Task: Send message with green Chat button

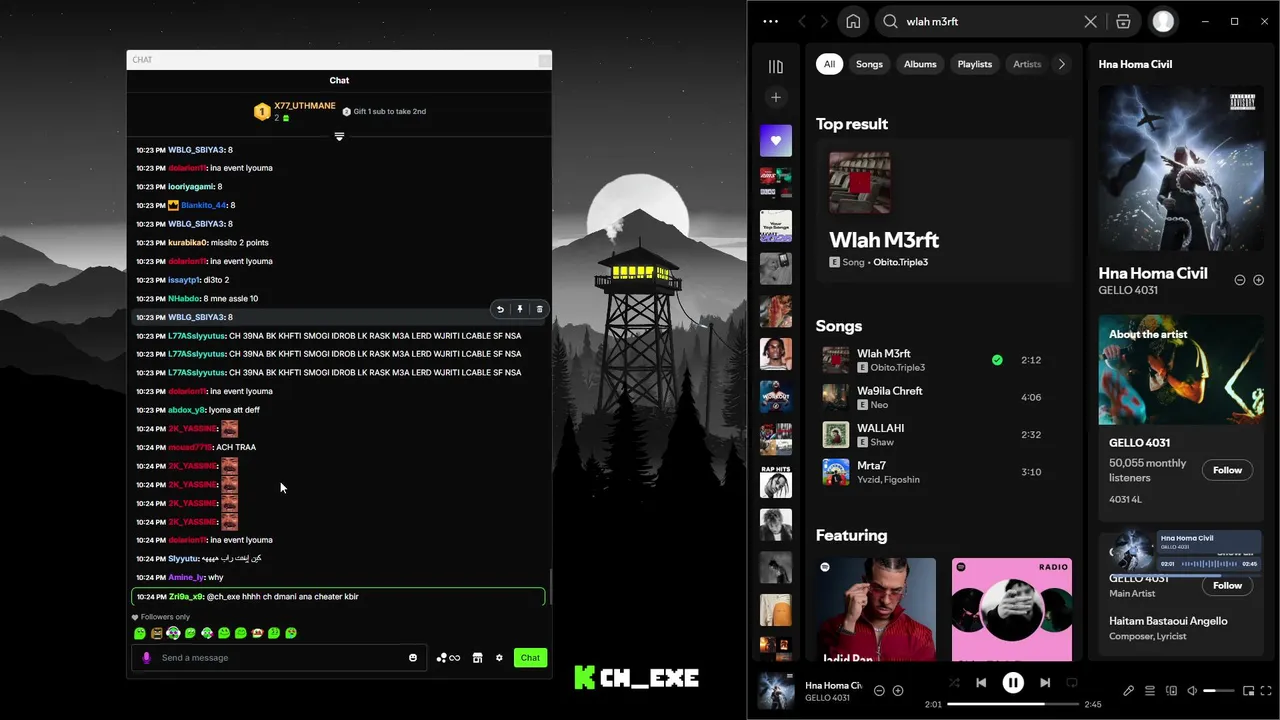Action: pos(530,658)
